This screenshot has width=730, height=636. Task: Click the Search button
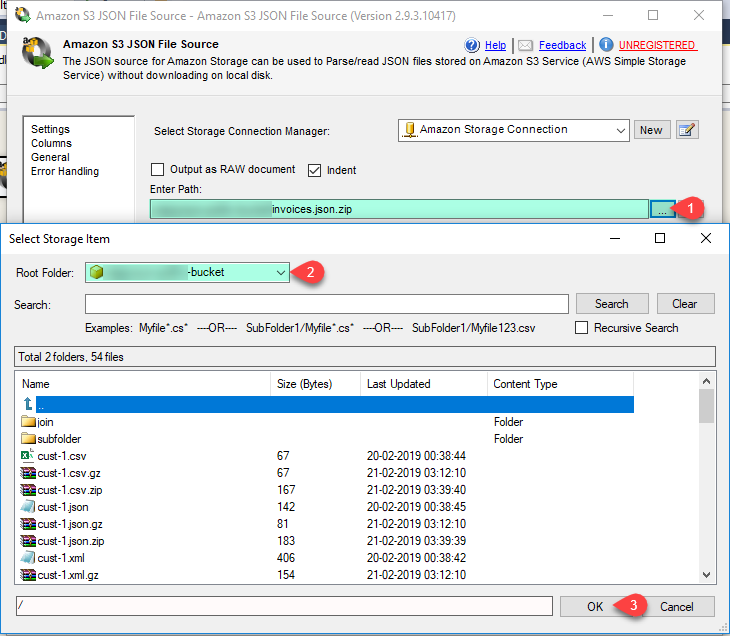click(612, 304)
